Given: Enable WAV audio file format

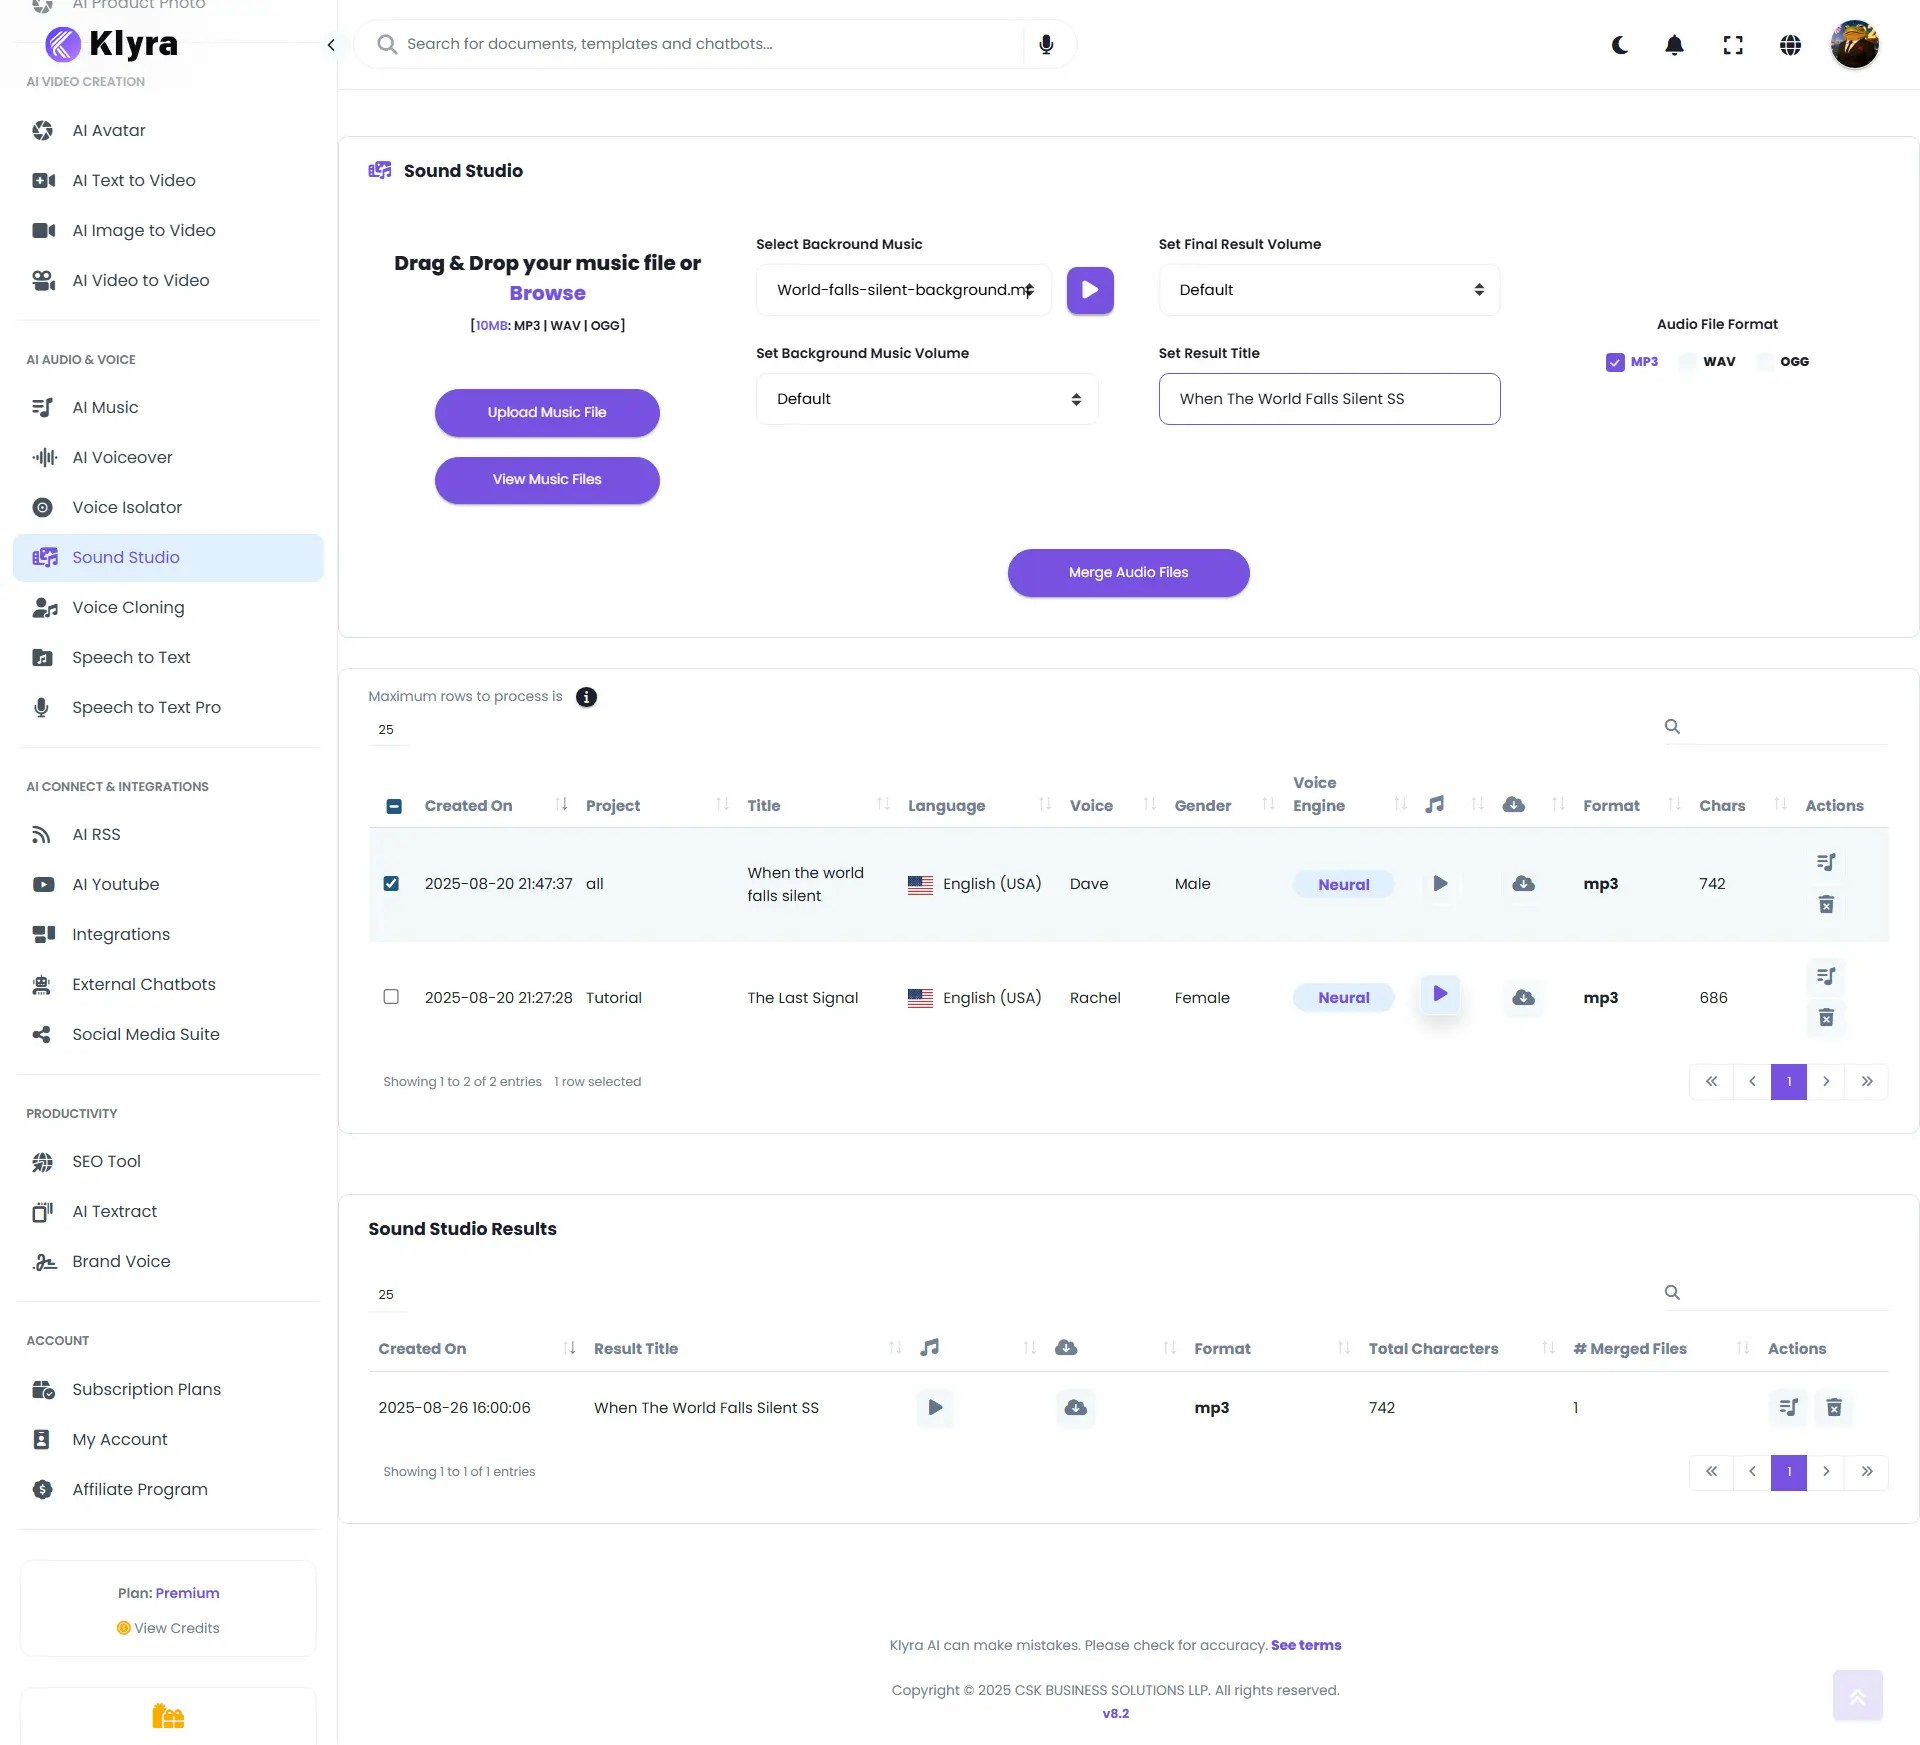Looking at the screenshot, I should [x=1687, y=361].
